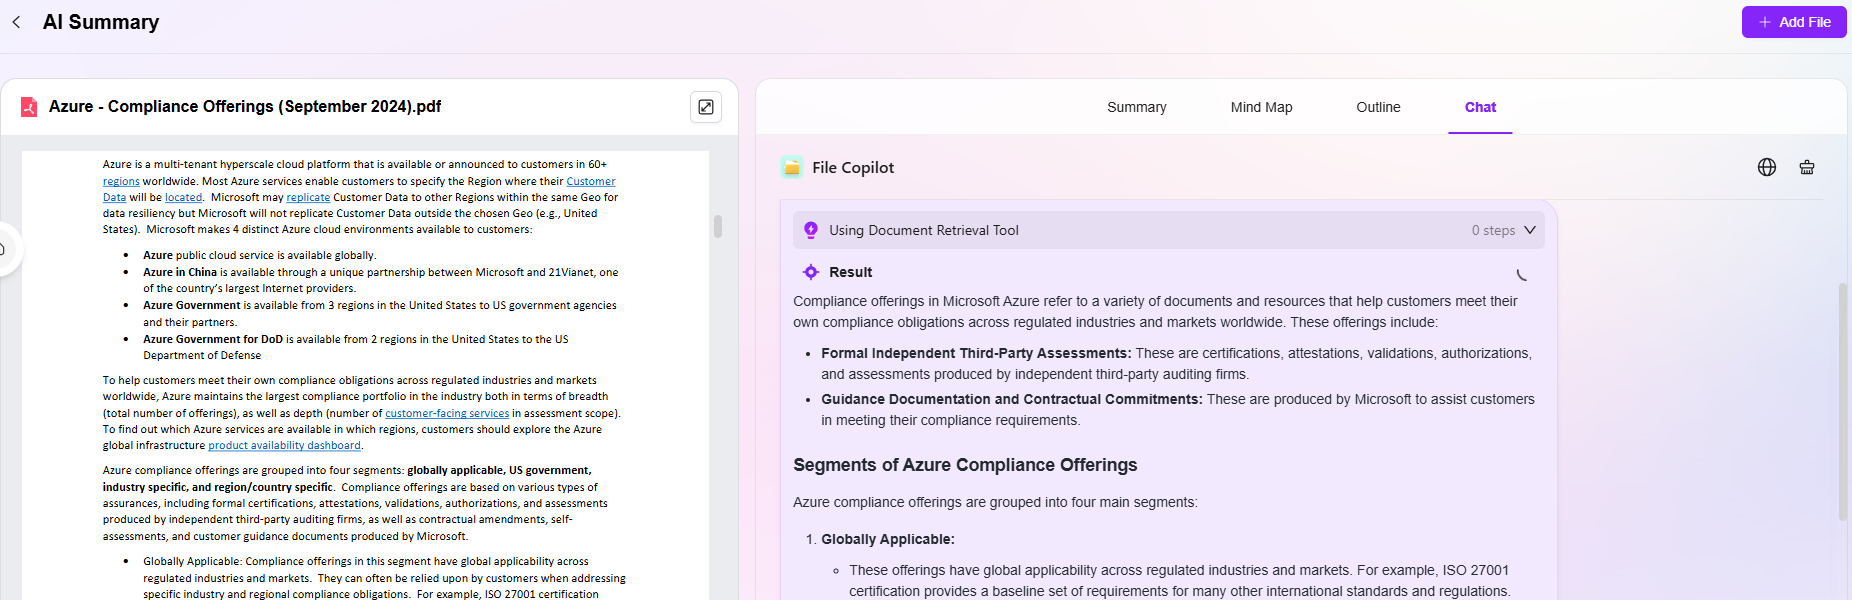1852x600 pixels.
Task: Switch to the Mind Map tab
Action: [1261, 107]
